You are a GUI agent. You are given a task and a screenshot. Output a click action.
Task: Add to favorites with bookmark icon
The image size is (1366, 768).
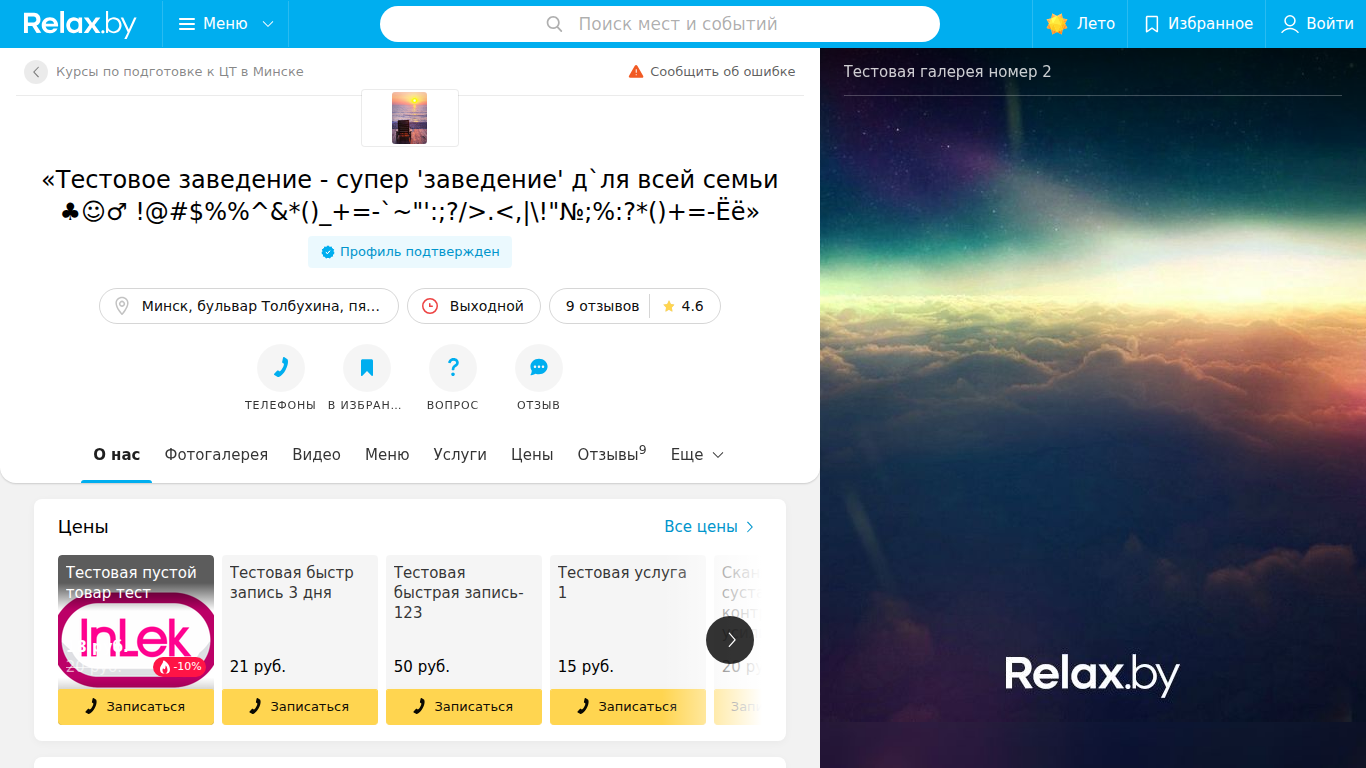(367, 368)
